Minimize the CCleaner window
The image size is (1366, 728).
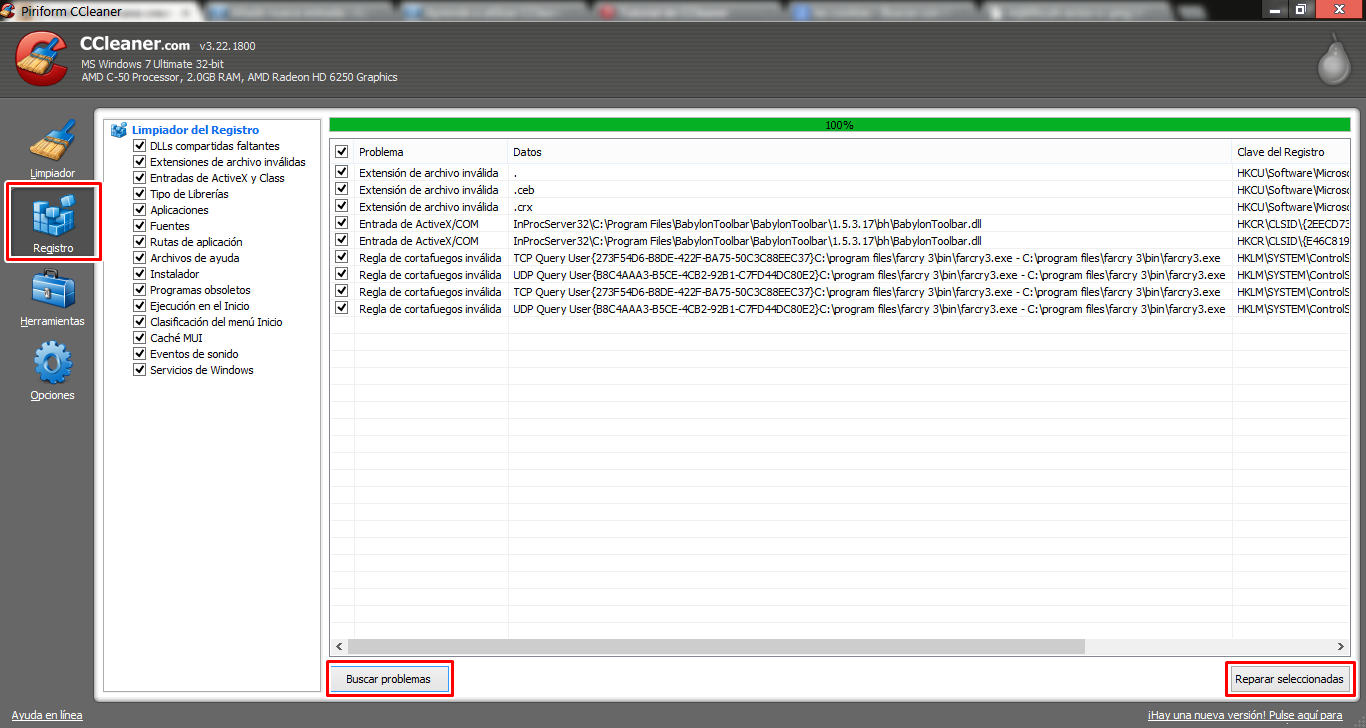point(1274,9)
